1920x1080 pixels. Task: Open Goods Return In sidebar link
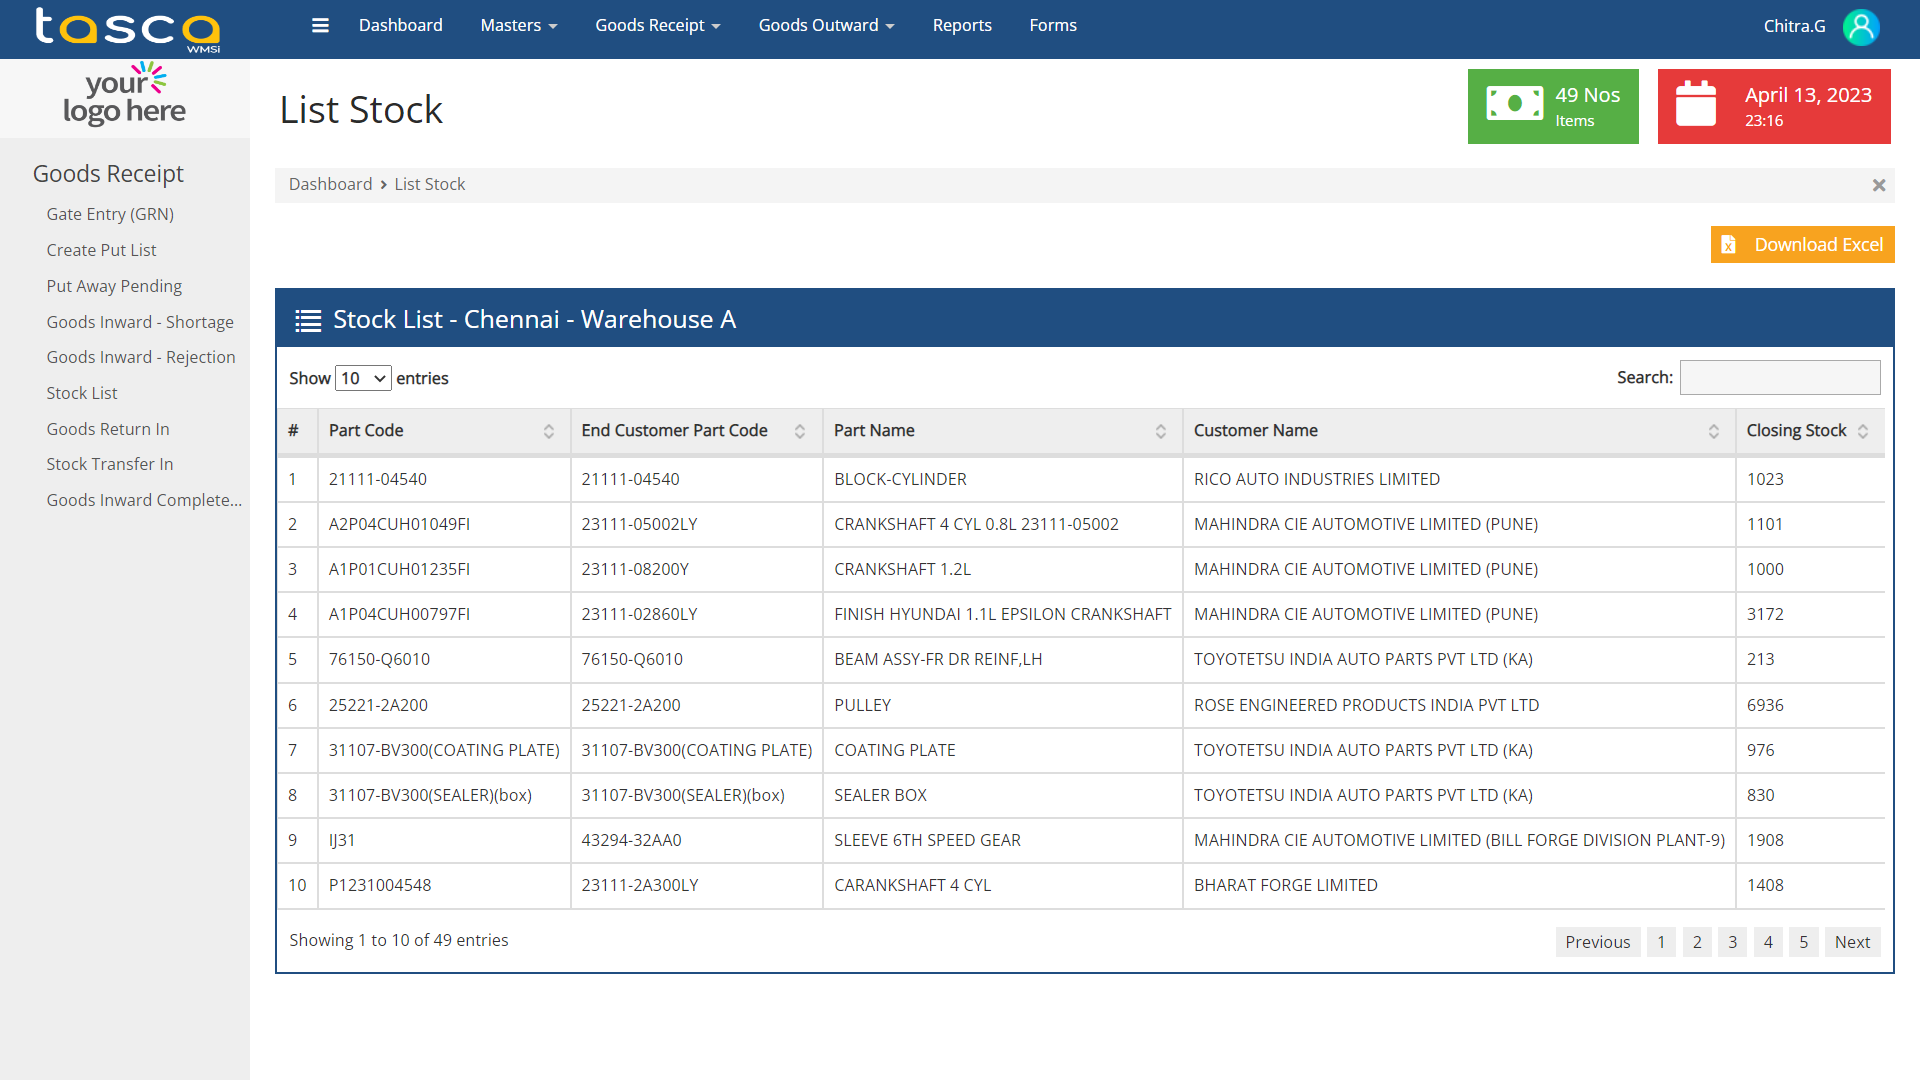point(108,429)
